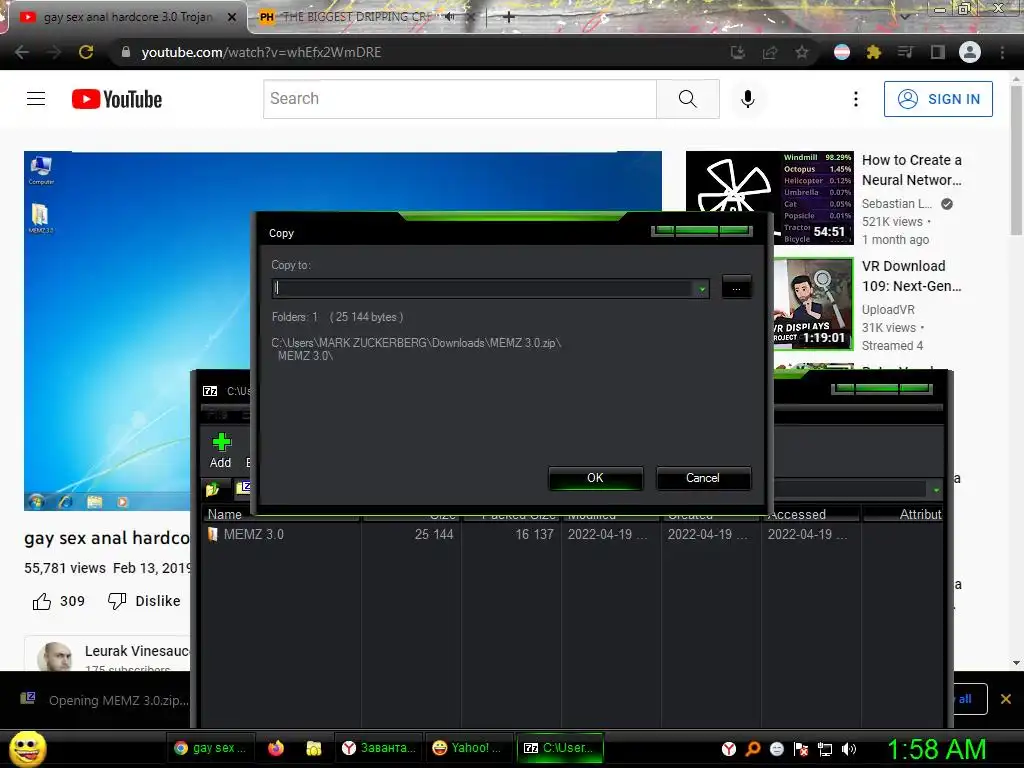Expand the Copy to path dropdown
The width and height of the screenshot is (1024, 768).
(701, 289)
